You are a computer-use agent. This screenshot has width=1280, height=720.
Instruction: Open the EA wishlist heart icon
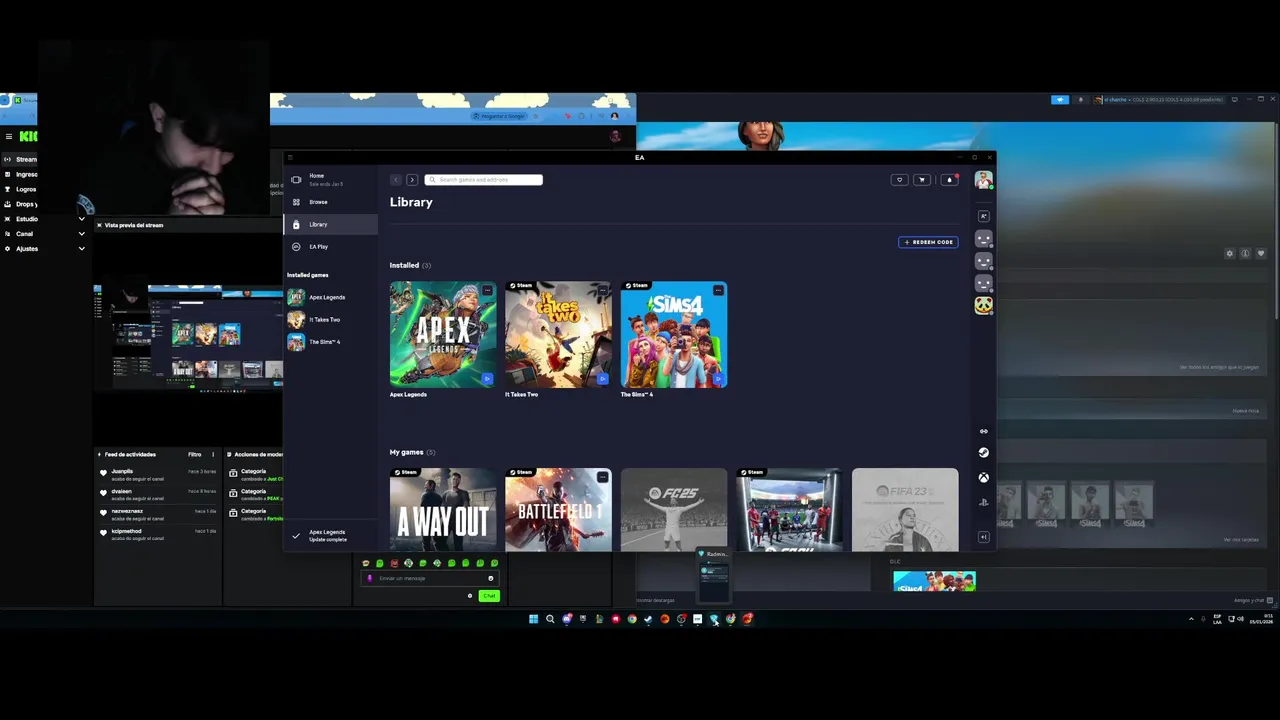coord(899,180)
